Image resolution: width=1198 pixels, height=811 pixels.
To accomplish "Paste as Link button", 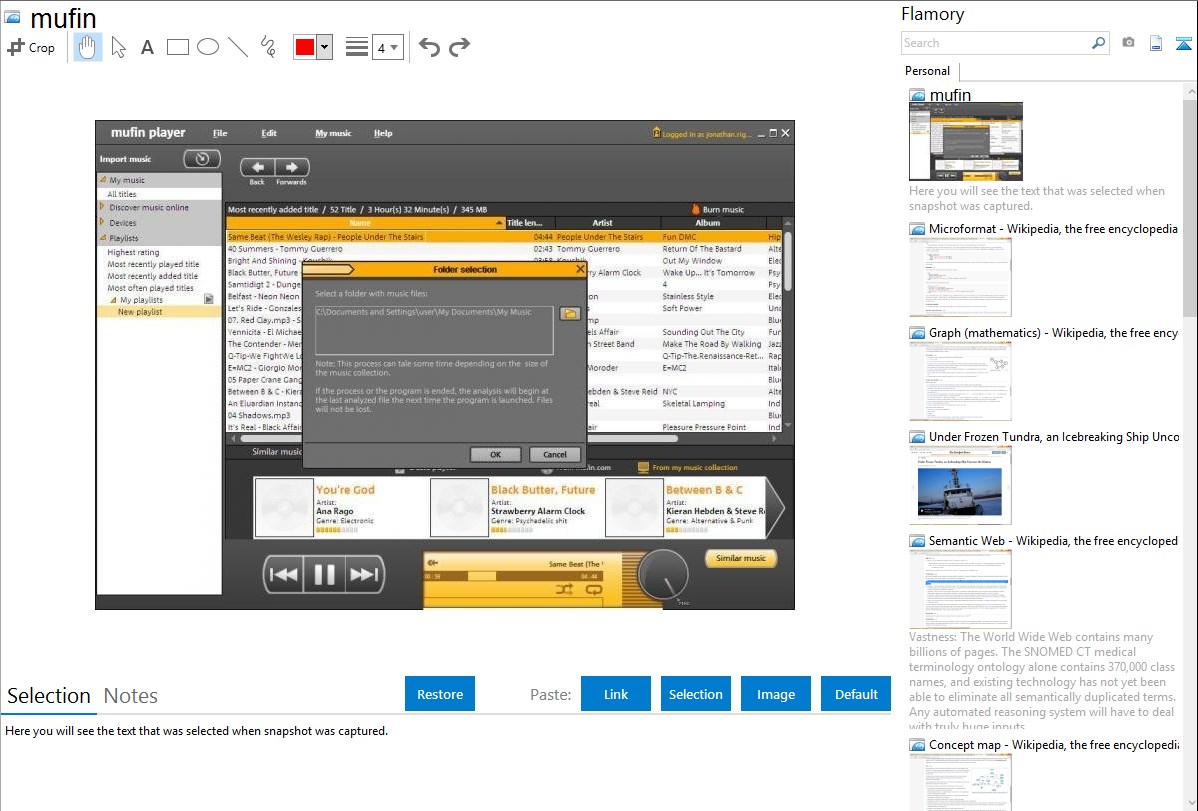I will point(616,694).
